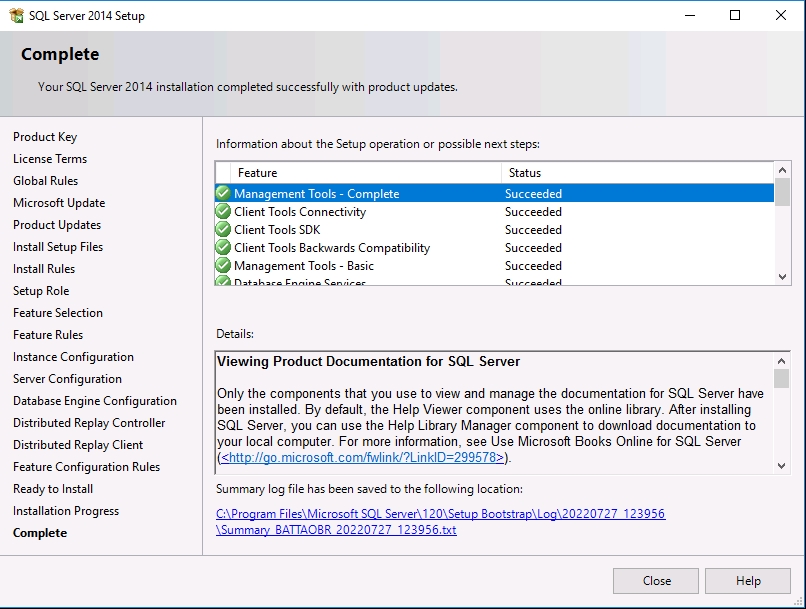
Task: Click green check icon beside Management Tools - Basic
Action: [223, 265]
